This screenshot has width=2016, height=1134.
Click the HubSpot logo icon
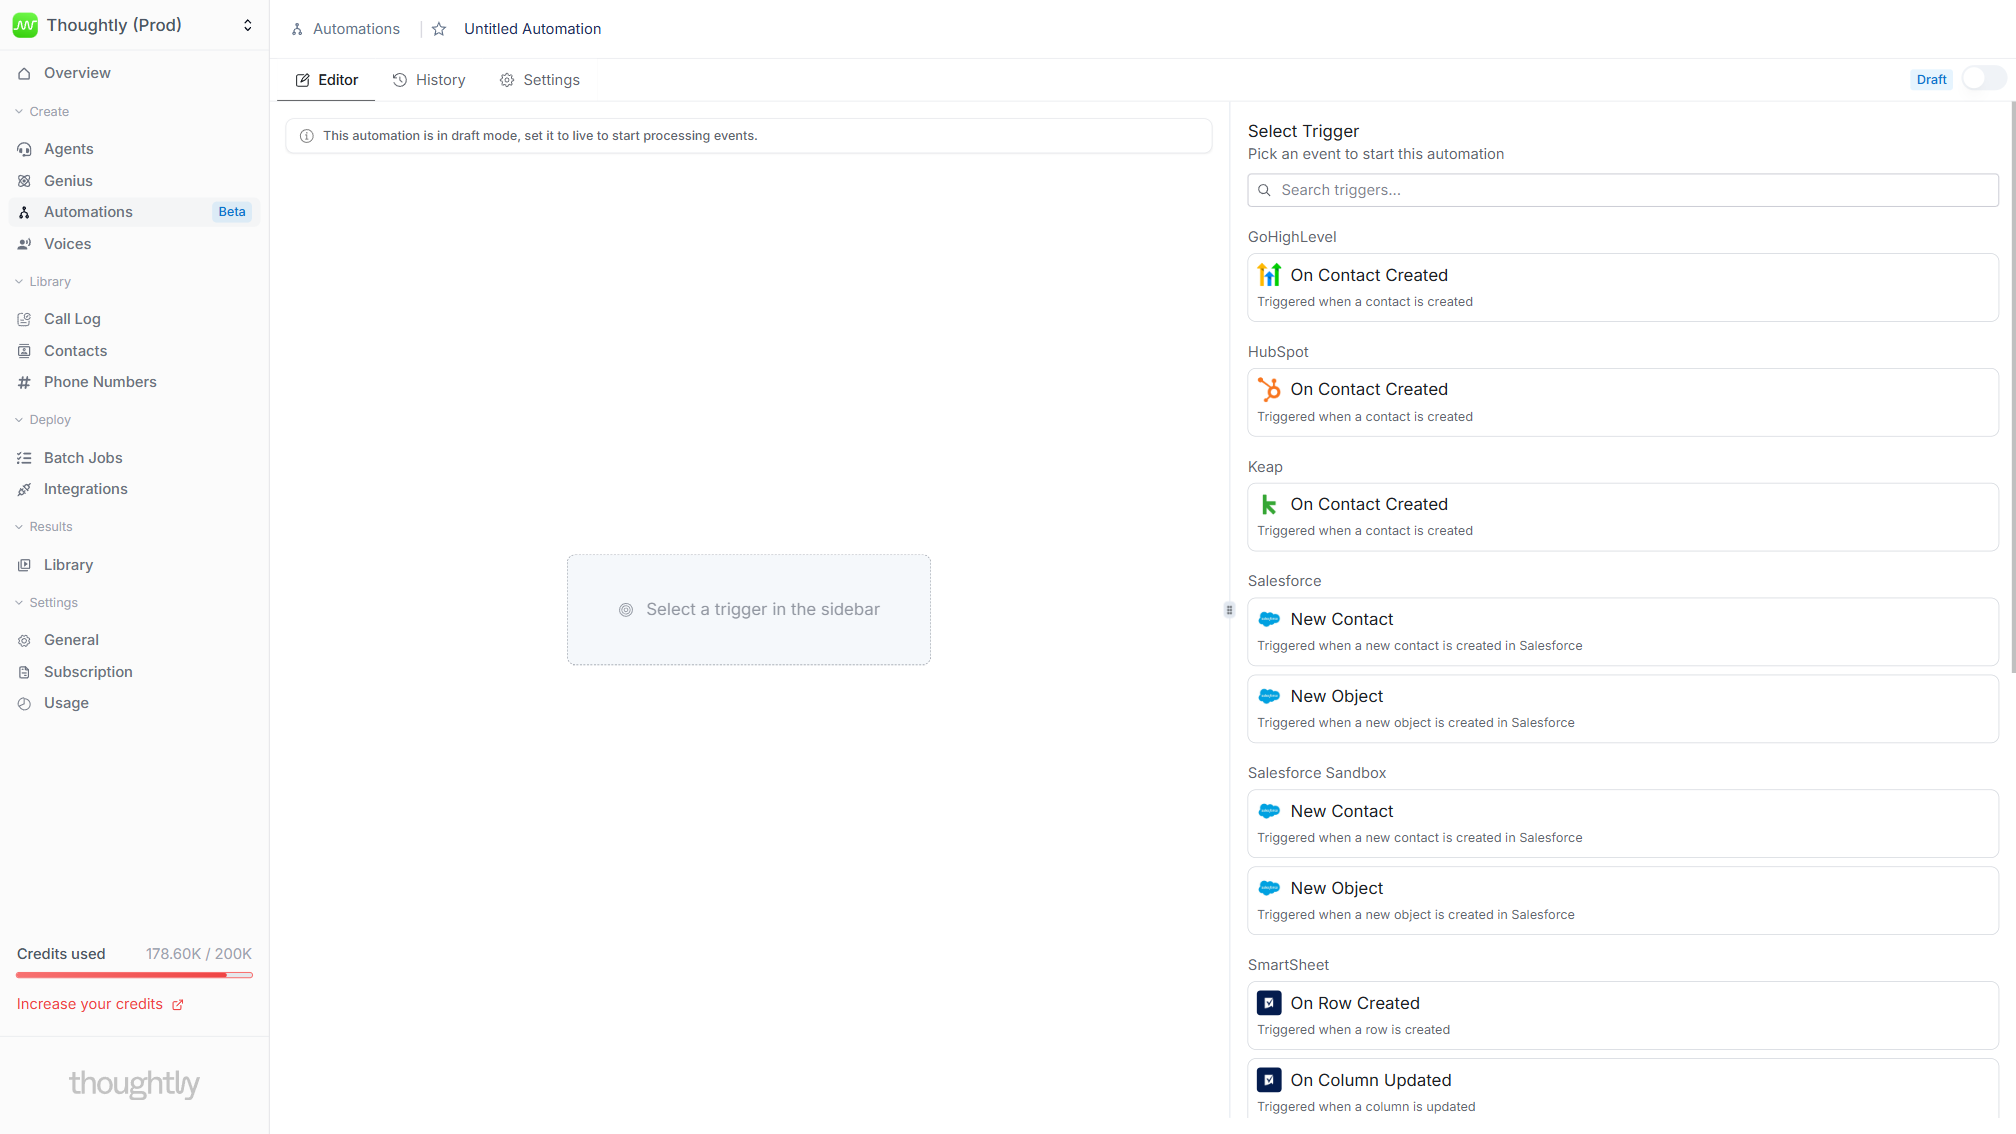[1269, 389]
